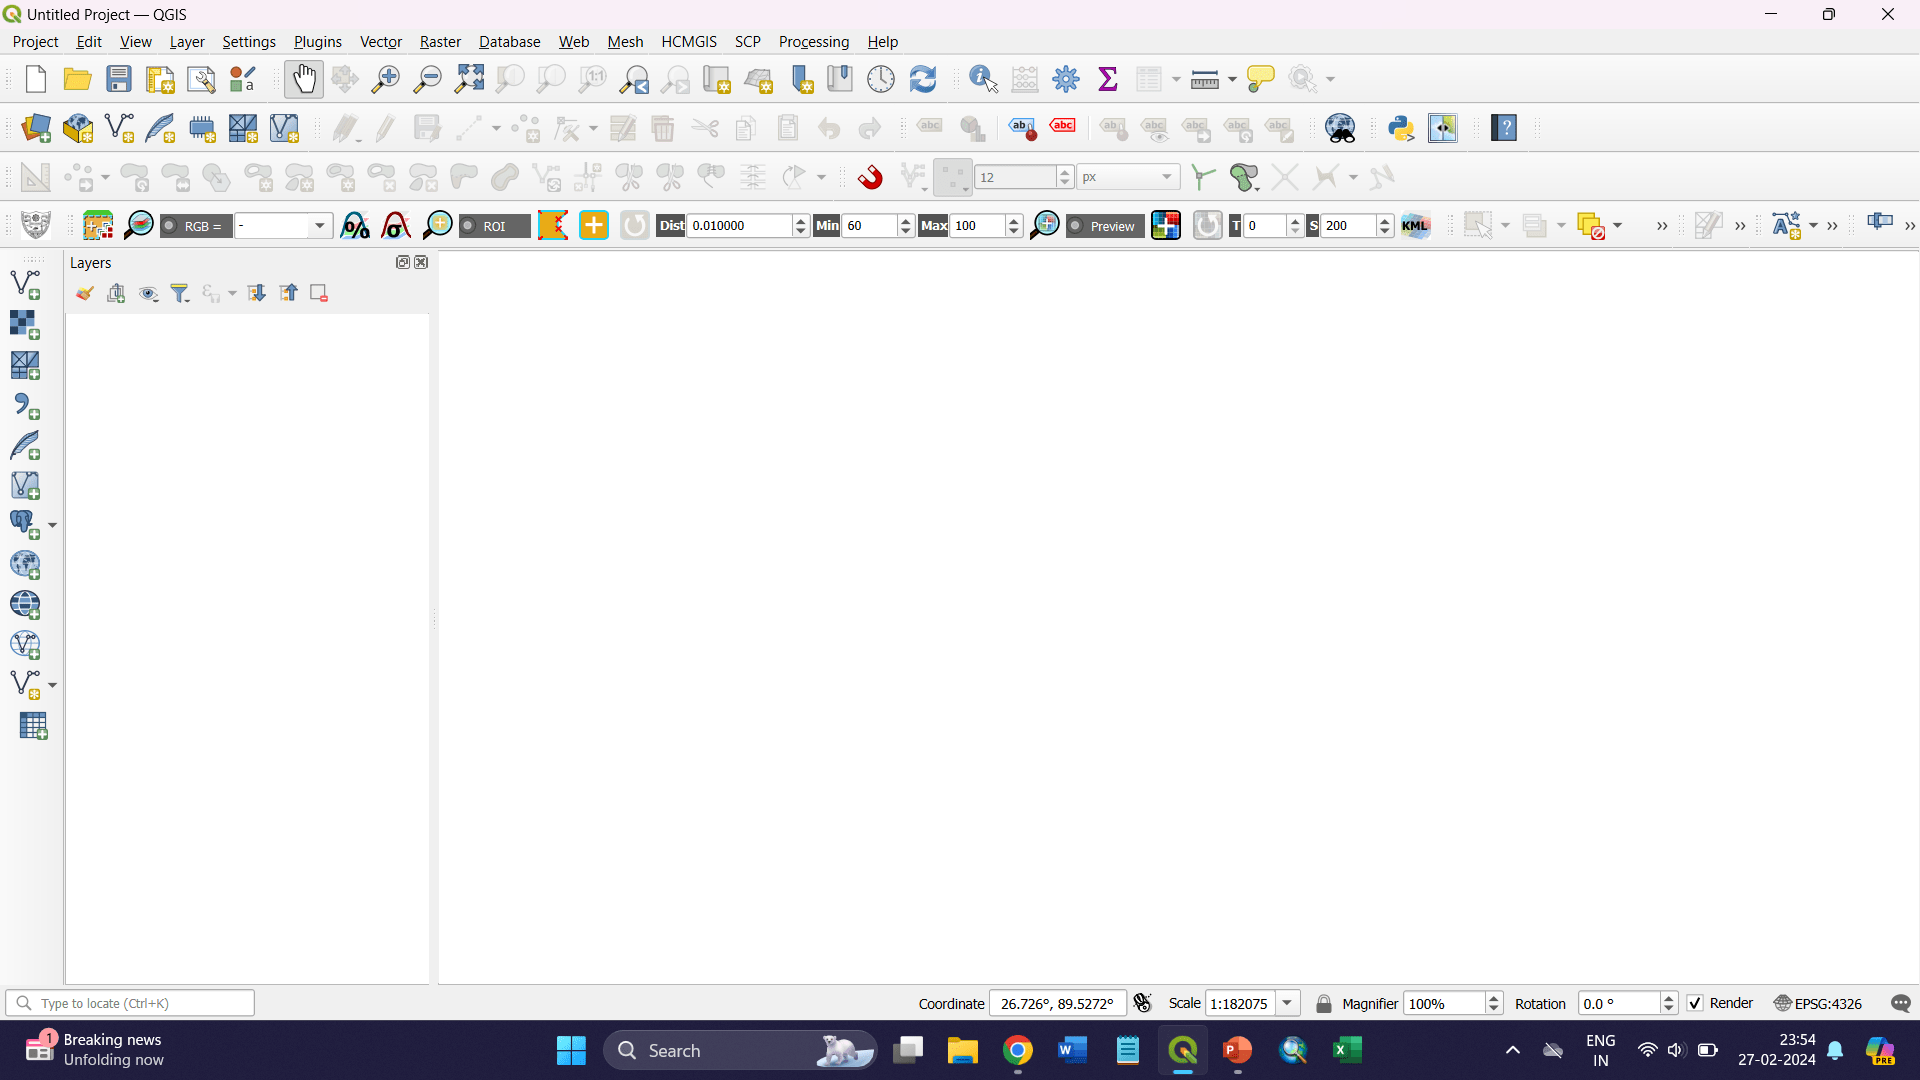The image size is (1920, 1080).
Task: Open the Help question mark icon
Action: [1504, 128]
